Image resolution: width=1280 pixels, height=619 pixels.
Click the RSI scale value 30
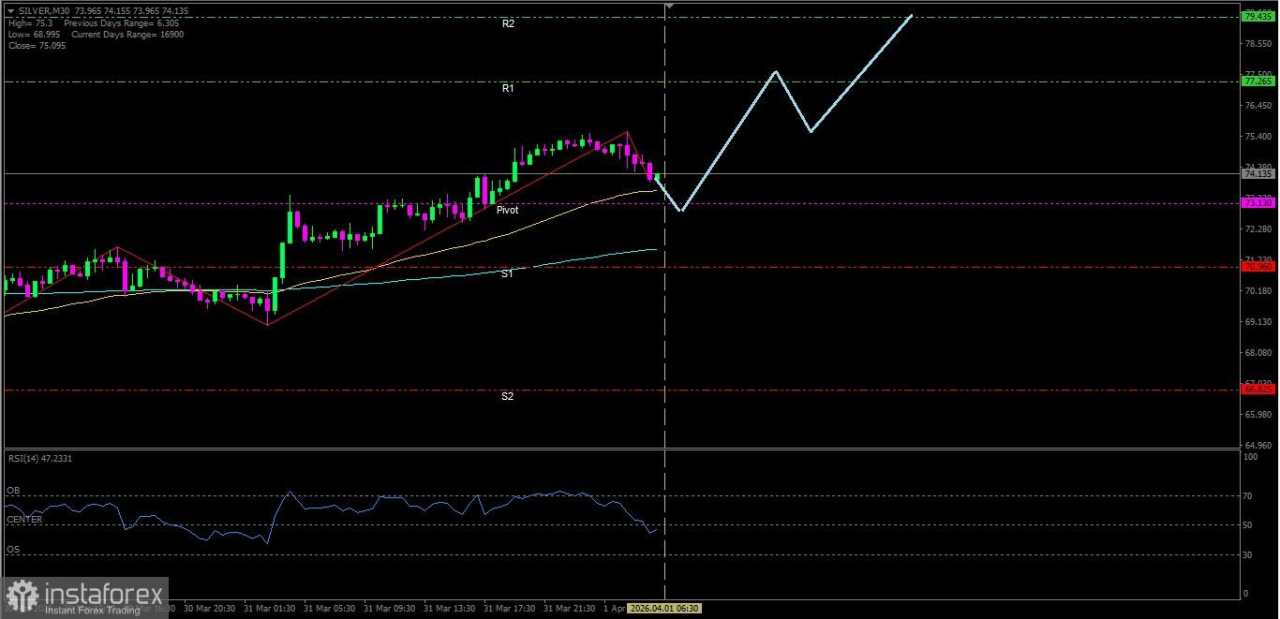pyautogui.click(x=1248, y=554)
